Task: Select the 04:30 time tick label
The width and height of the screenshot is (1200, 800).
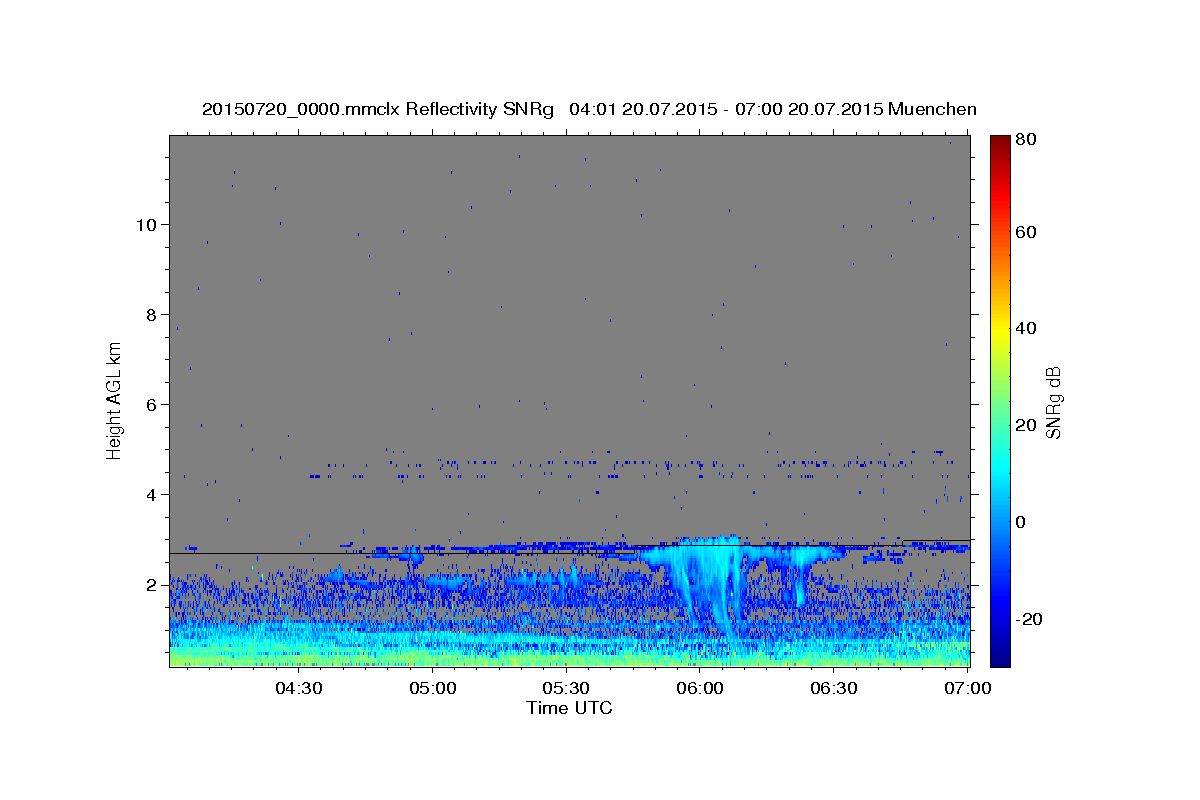Action: point(299,688)
